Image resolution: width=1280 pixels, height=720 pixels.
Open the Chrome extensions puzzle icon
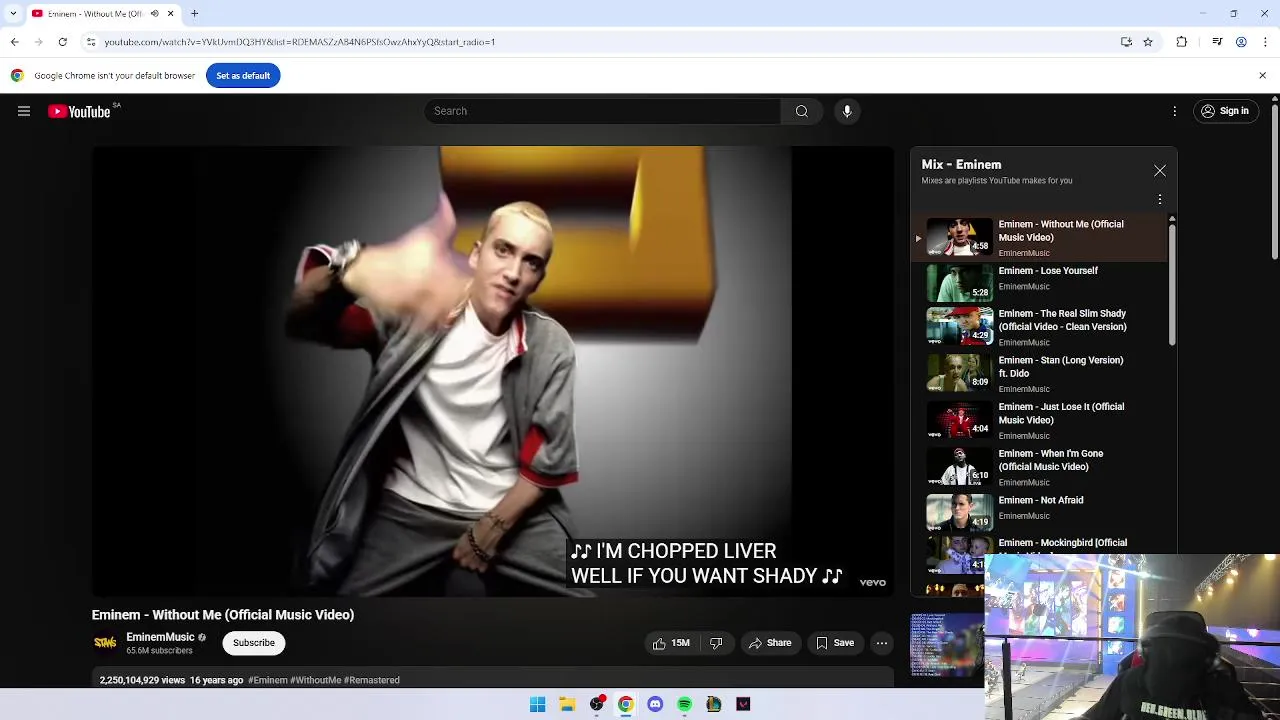1182,42
